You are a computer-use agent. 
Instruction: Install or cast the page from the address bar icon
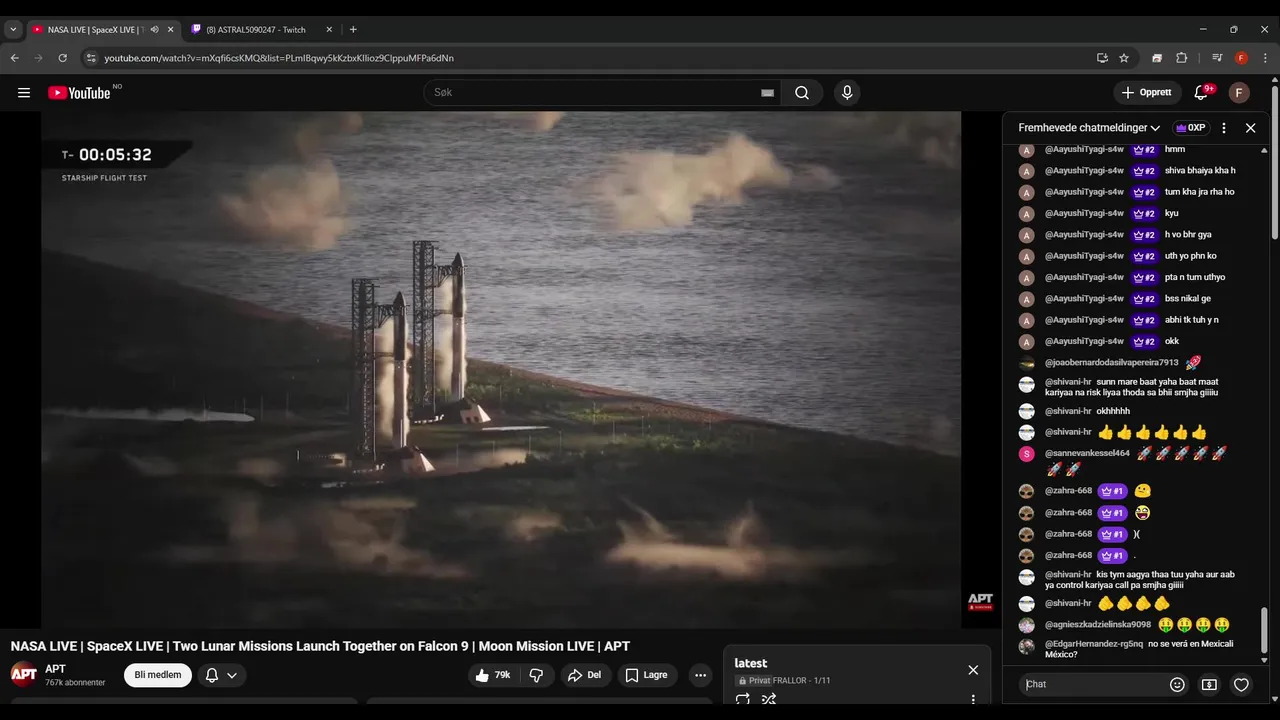1102,58
